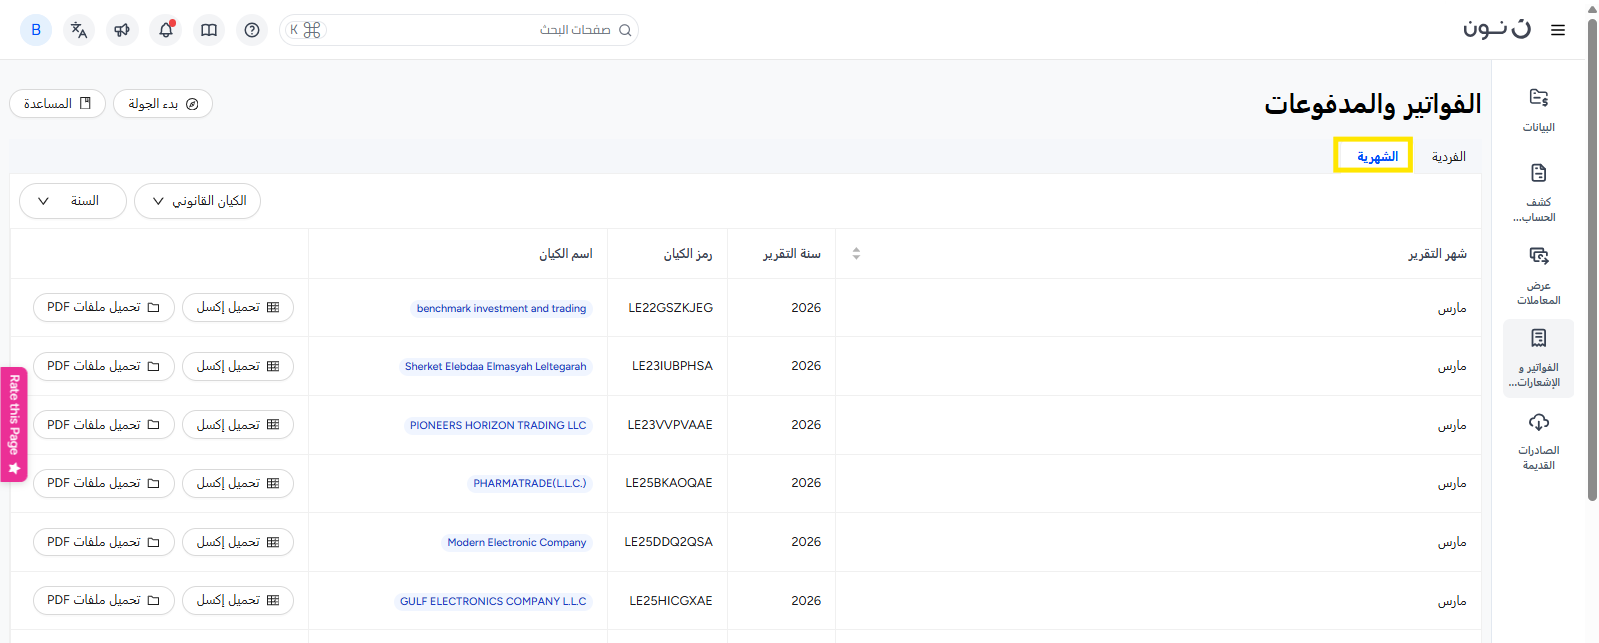The height and width of the screenshot is (643, 1599).
Task: Open كشف الحساب in the sidebar
Action: pos(1538,192)
